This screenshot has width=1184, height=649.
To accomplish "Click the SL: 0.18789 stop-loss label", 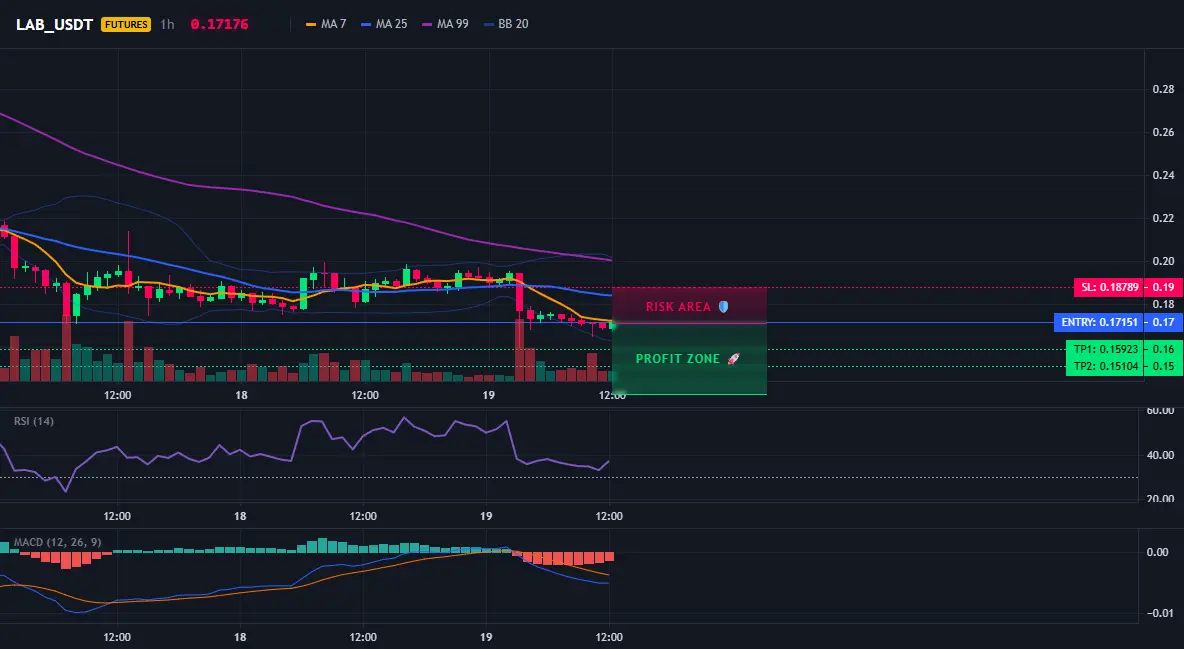I will coord(1109,287).
